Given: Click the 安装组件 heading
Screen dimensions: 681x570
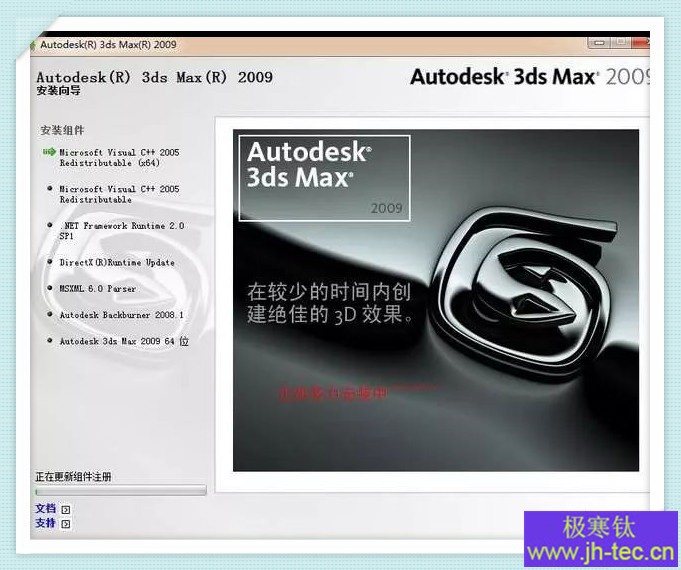Looking at the screenshot, I should 62,130.
